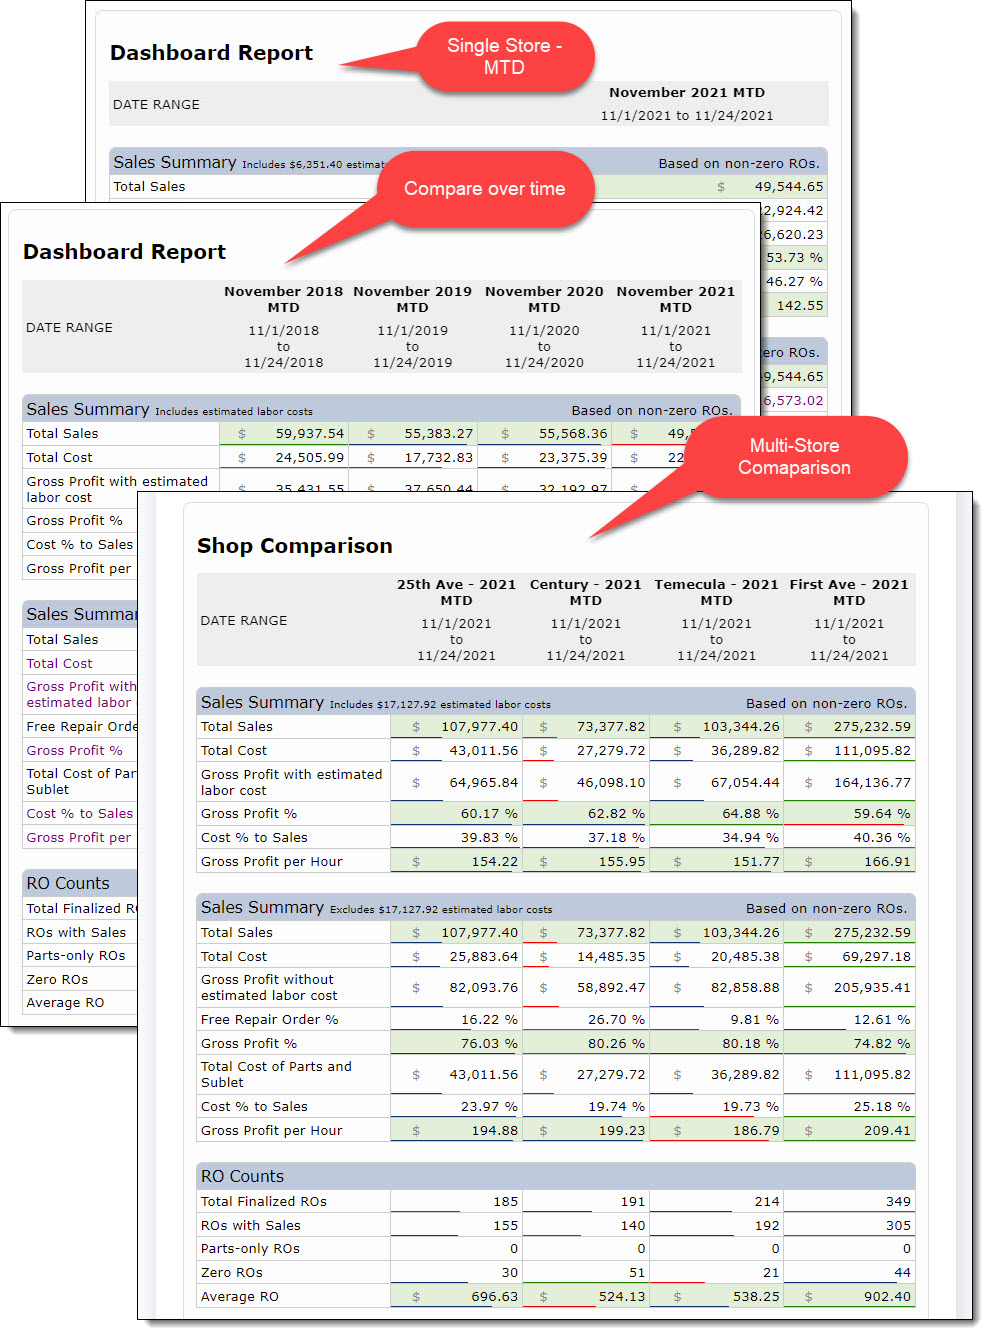Click the Total Sales value 49,544.65 in single-store report
This screenshot has height=1335, width=988.
pos(789,187)
